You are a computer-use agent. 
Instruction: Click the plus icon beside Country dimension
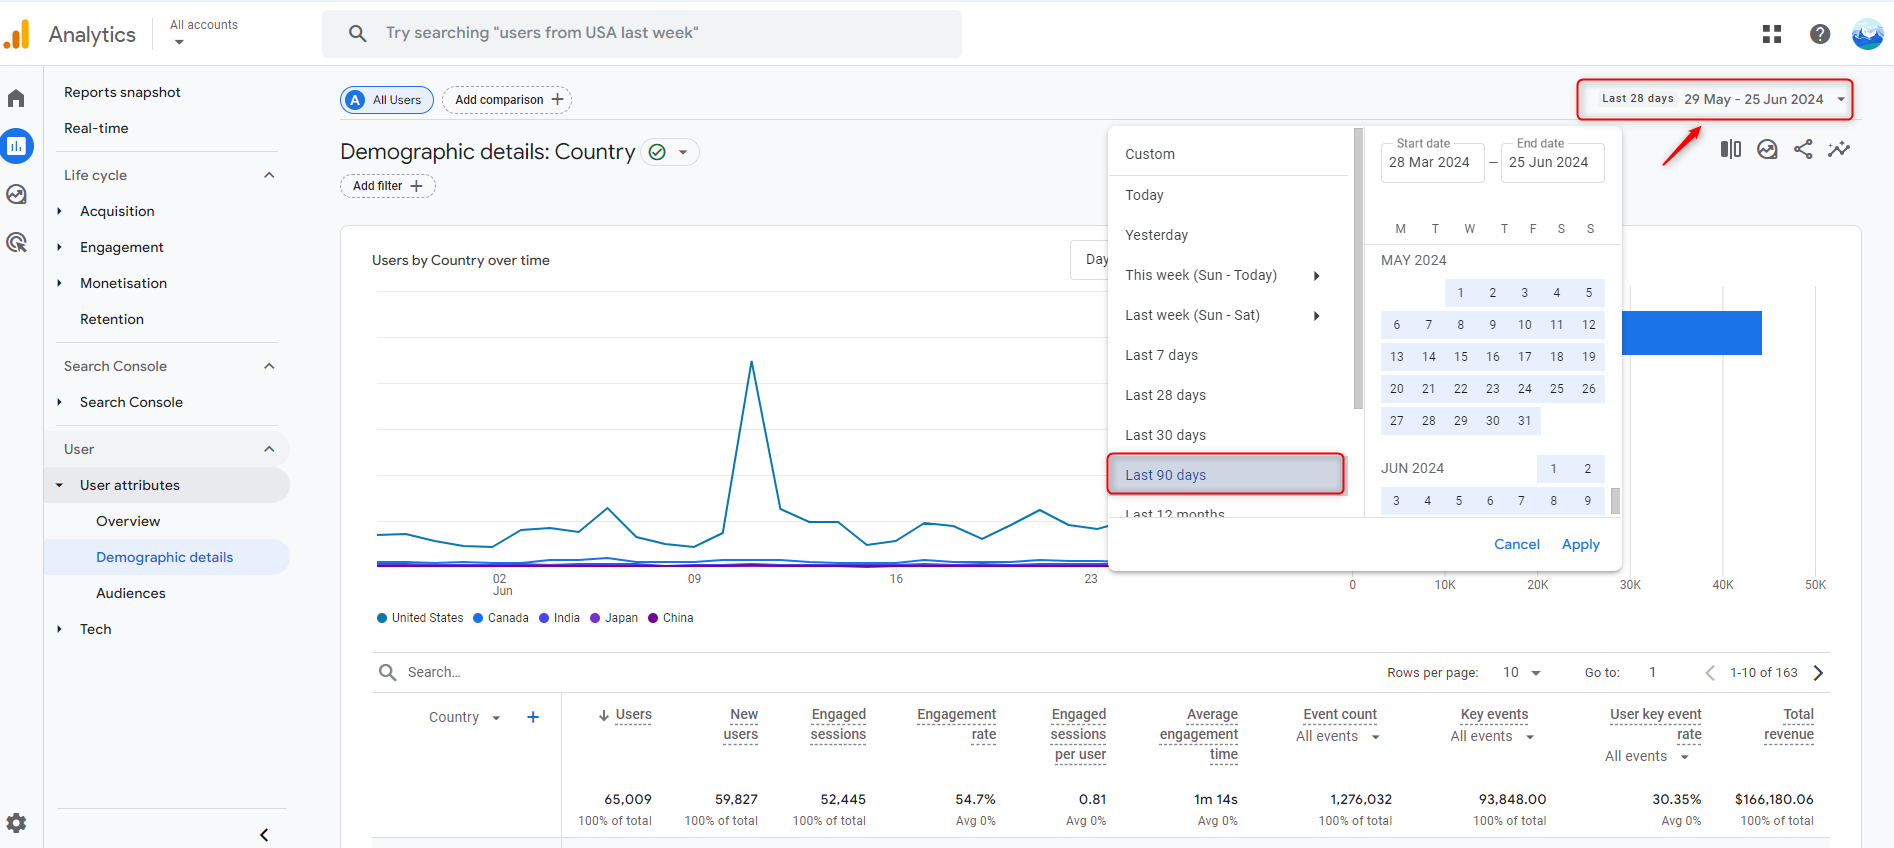click(x=533, y=717)
